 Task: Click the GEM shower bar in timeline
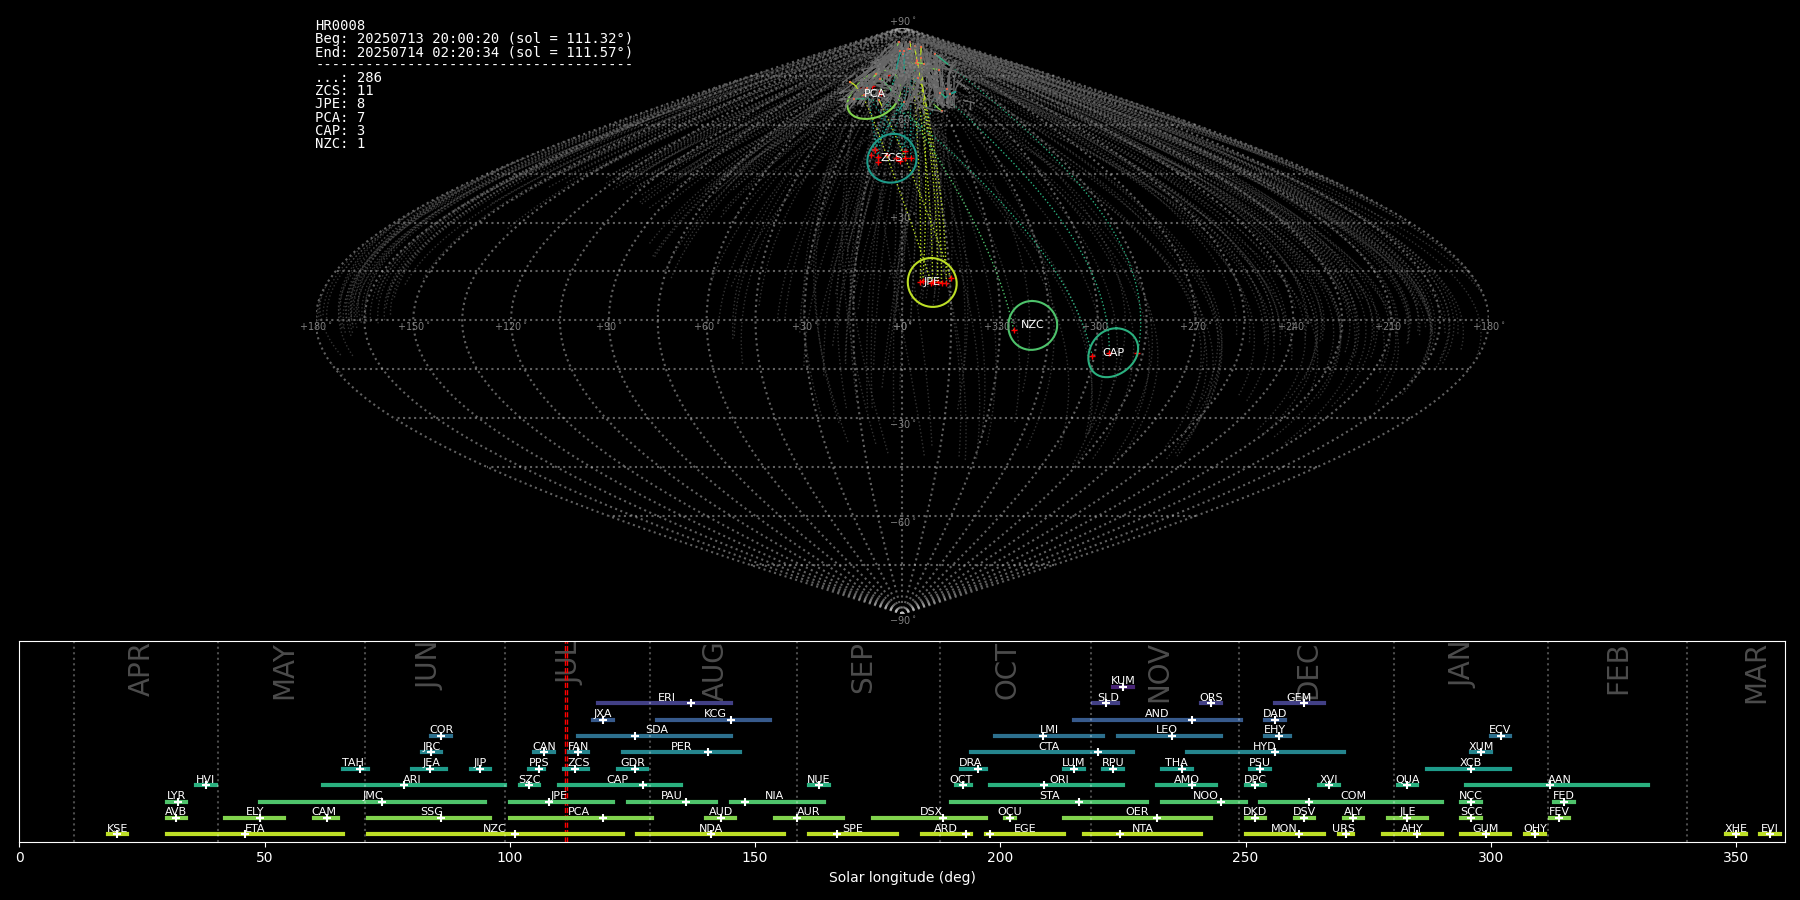(1299, 703)
